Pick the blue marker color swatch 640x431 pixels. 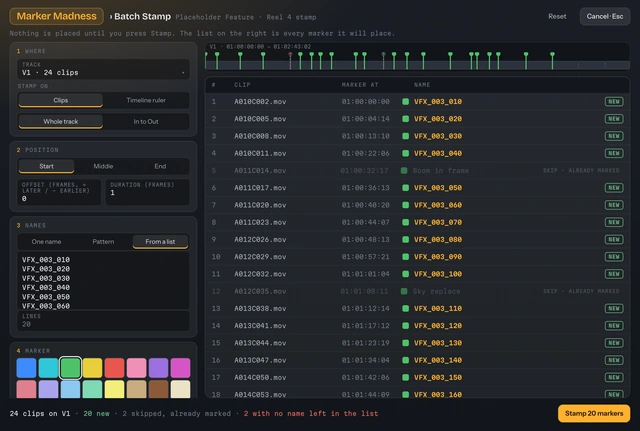tap(26, 368)
